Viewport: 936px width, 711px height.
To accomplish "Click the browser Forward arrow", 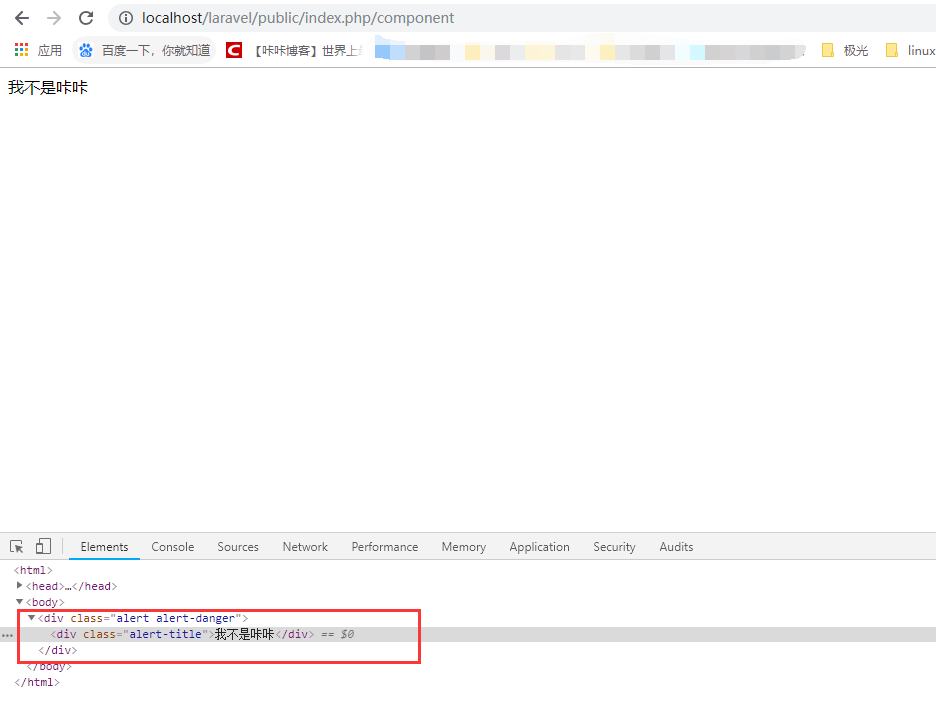I will click(x=54, y=18).
